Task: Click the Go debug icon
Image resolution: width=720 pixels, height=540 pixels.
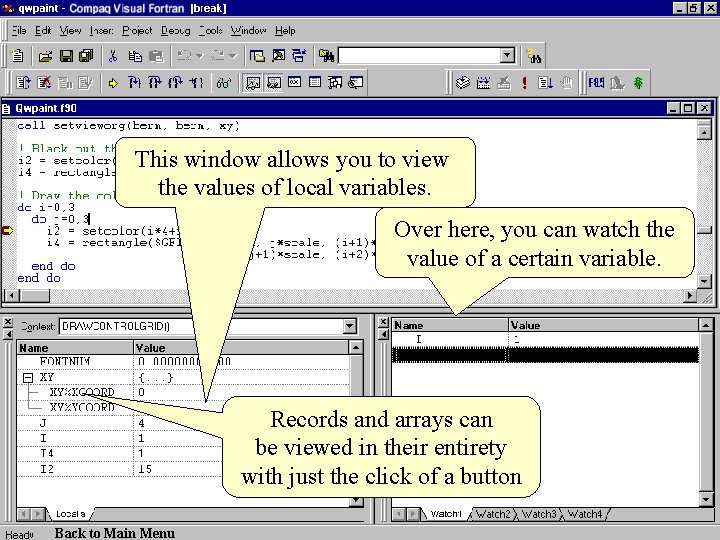Action: (x=545, y=83)
